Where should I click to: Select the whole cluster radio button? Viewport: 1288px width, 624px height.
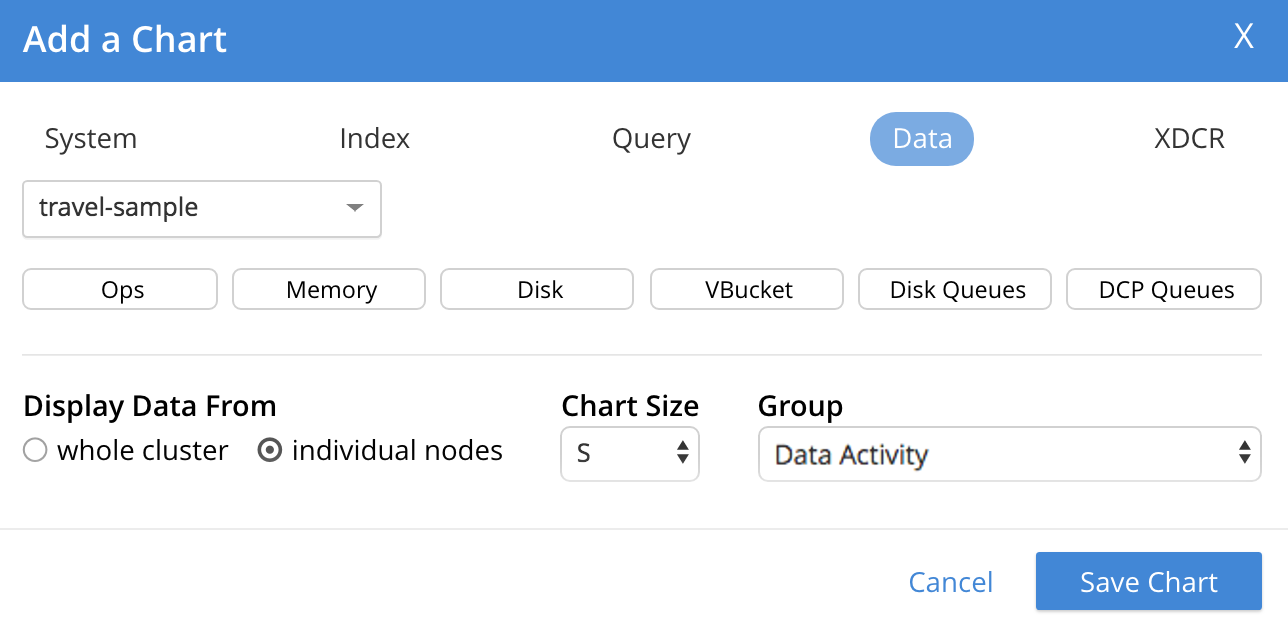point(35,451)
